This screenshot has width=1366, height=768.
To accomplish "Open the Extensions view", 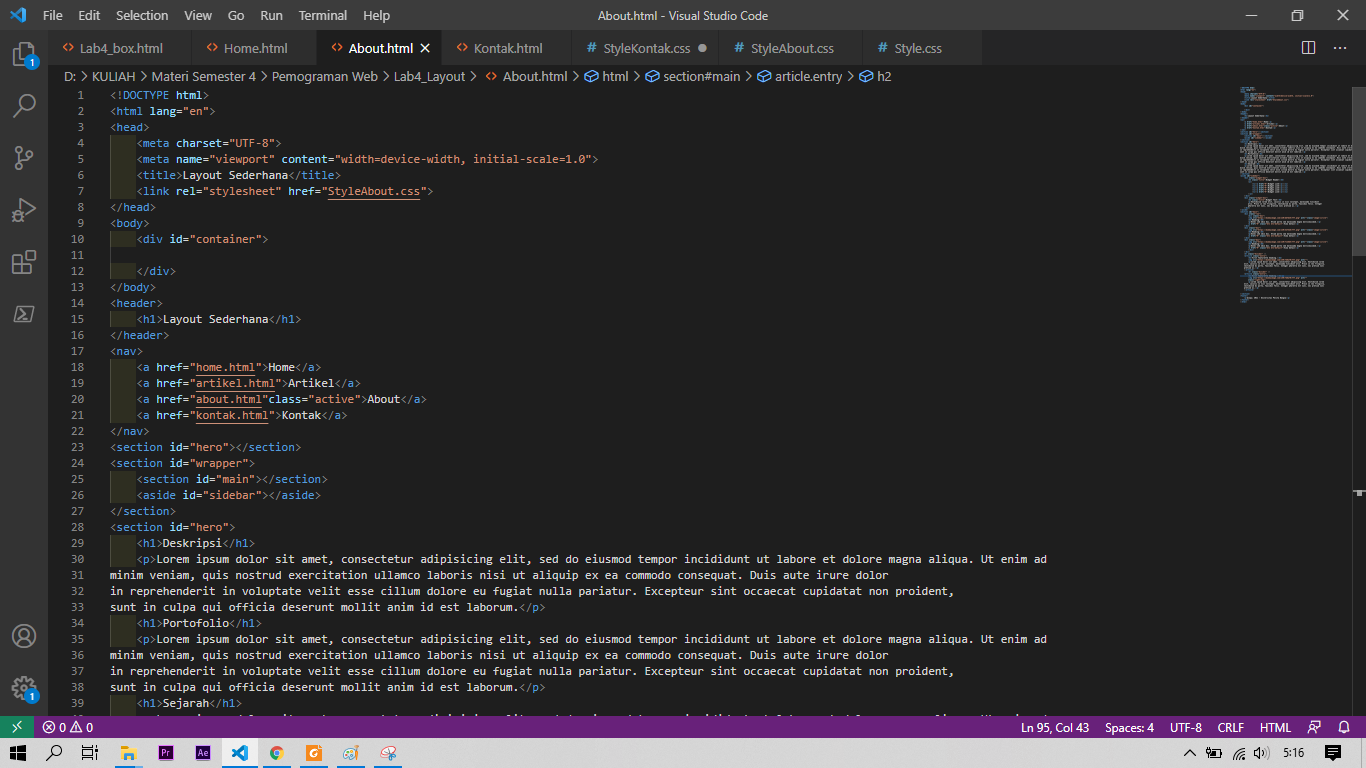I will tap(24, 262).
